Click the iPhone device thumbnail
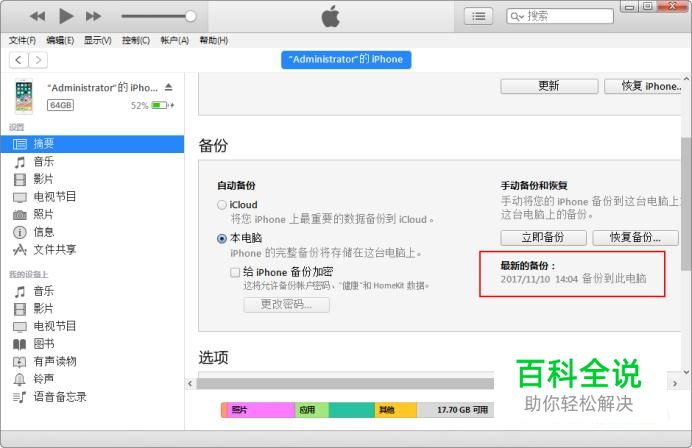 [x=24, y=96]
